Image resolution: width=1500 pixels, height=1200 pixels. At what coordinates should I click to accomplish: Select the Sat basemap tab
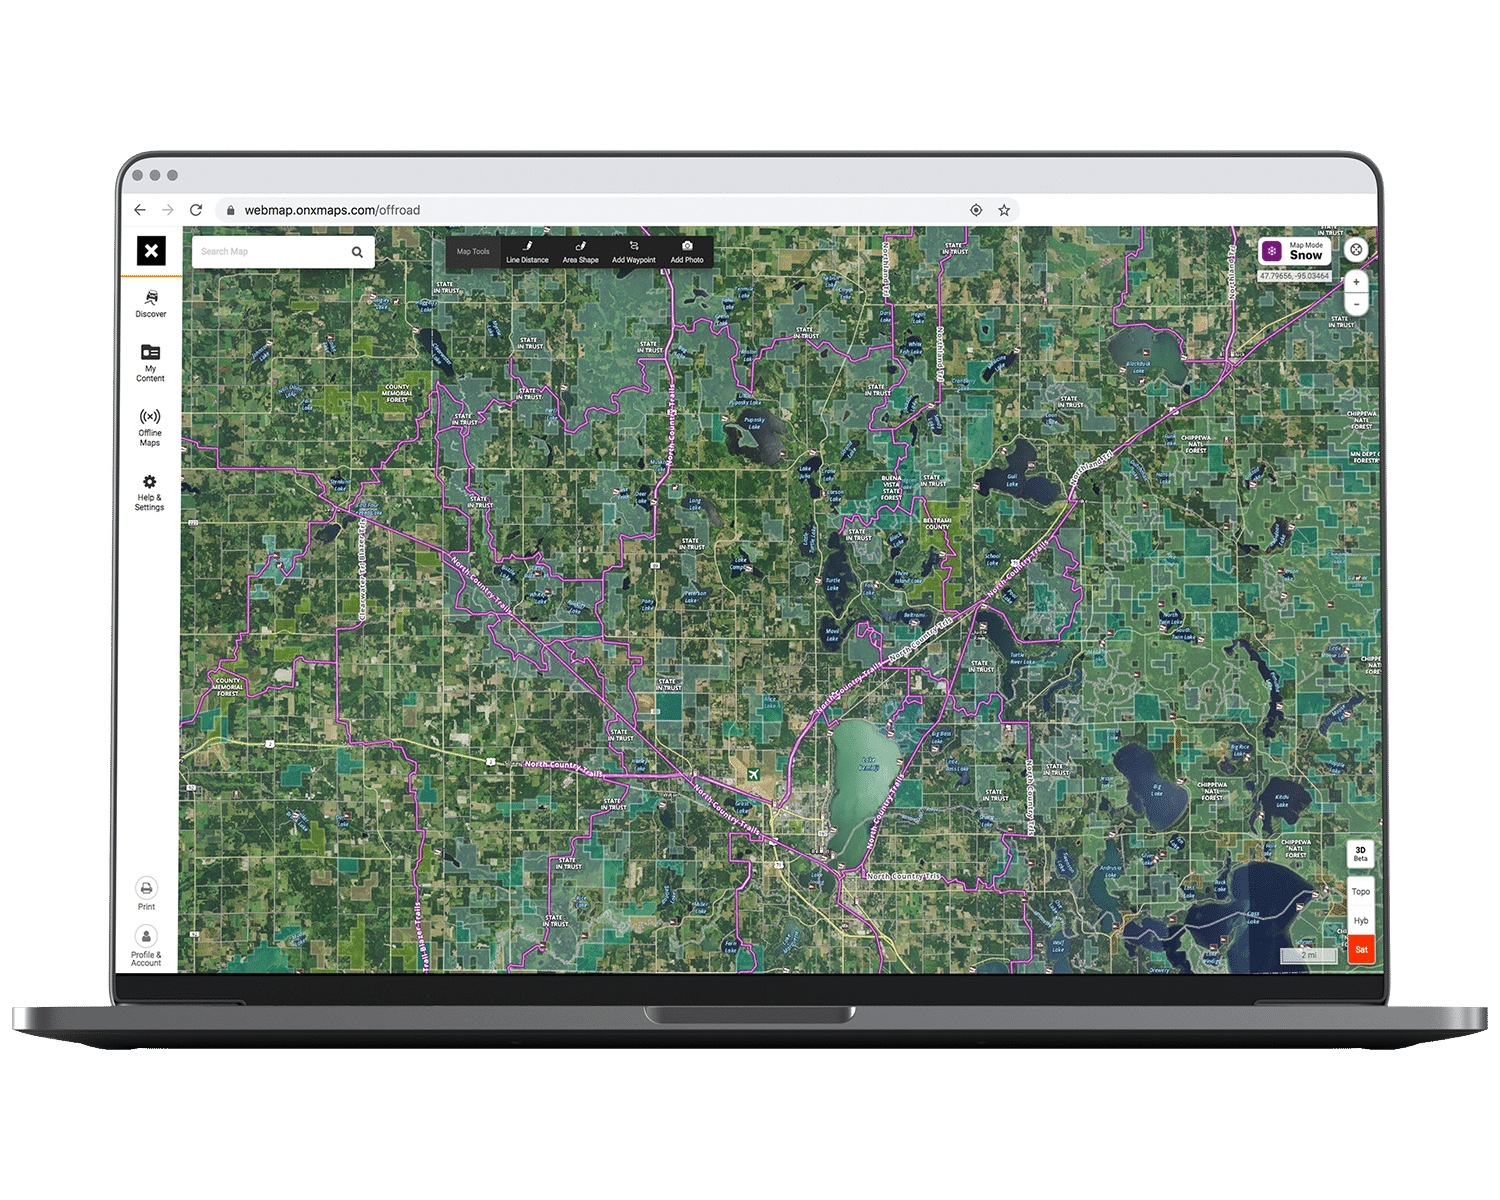click(1360, 948)
